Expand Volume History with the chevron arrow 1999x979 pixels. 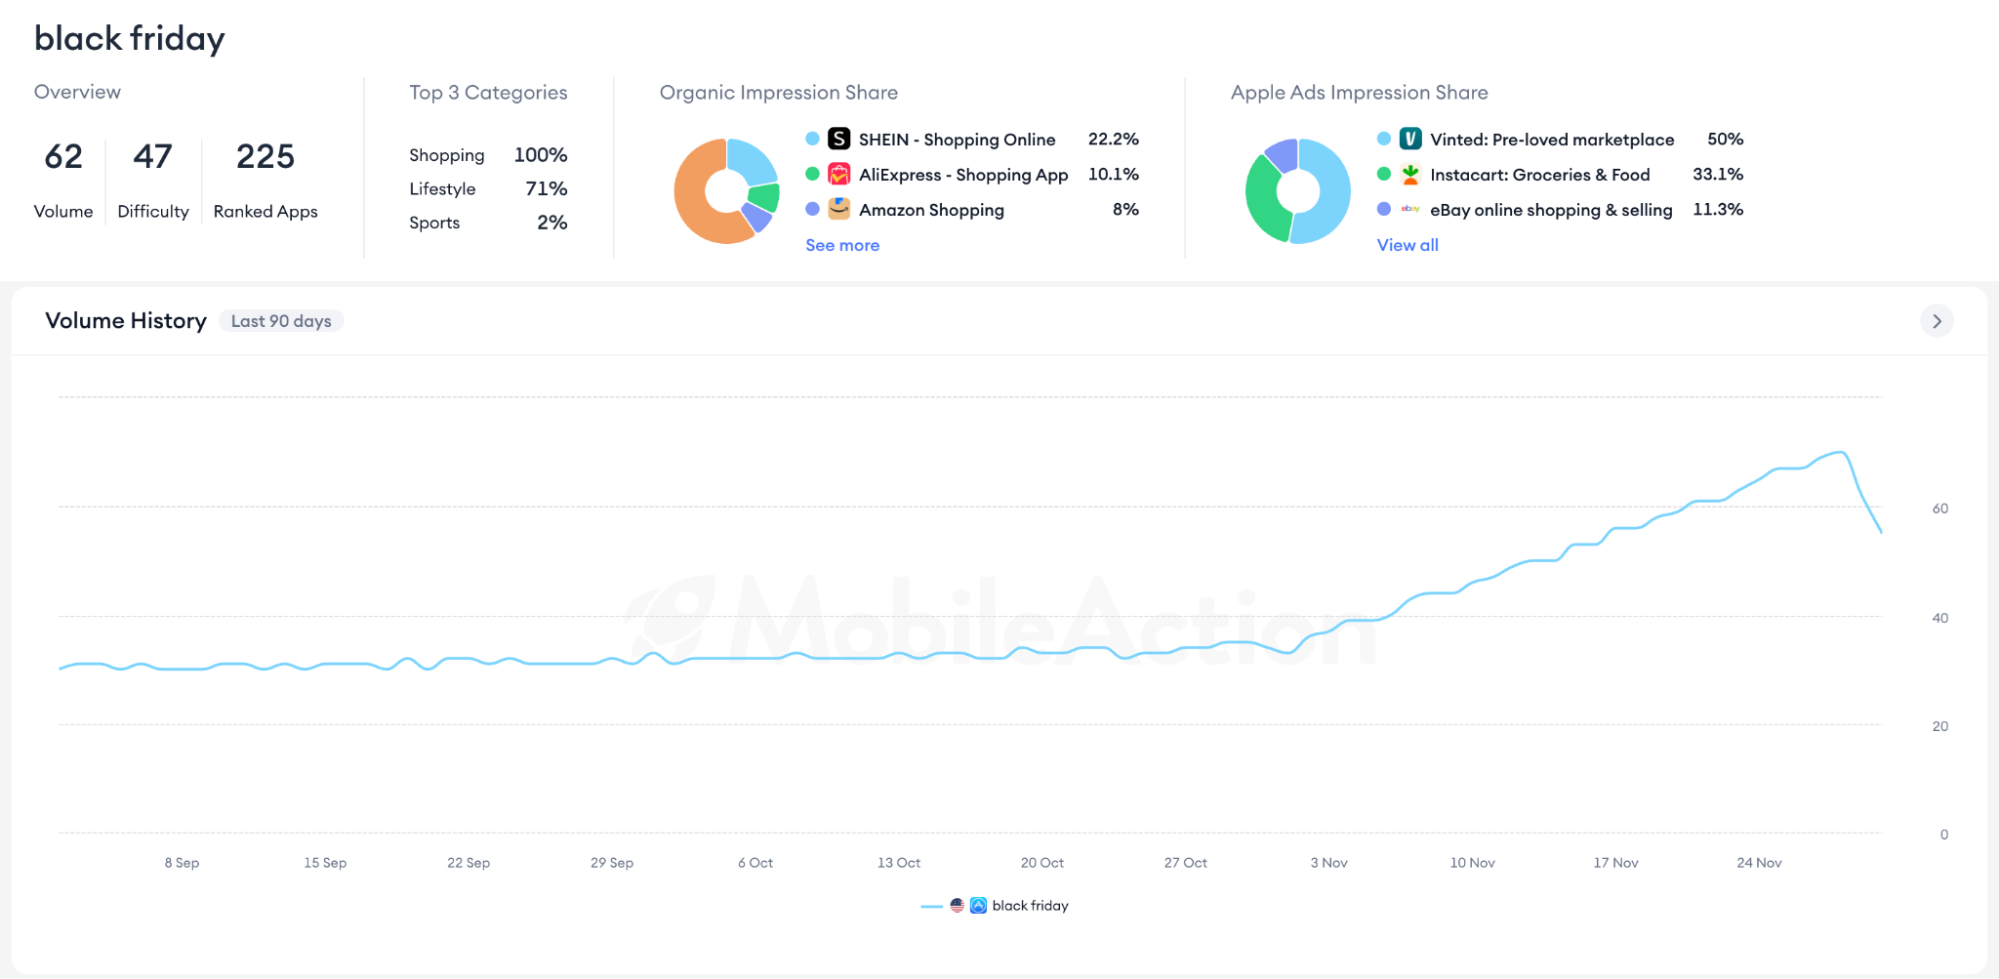click(x=1936, y=321)
